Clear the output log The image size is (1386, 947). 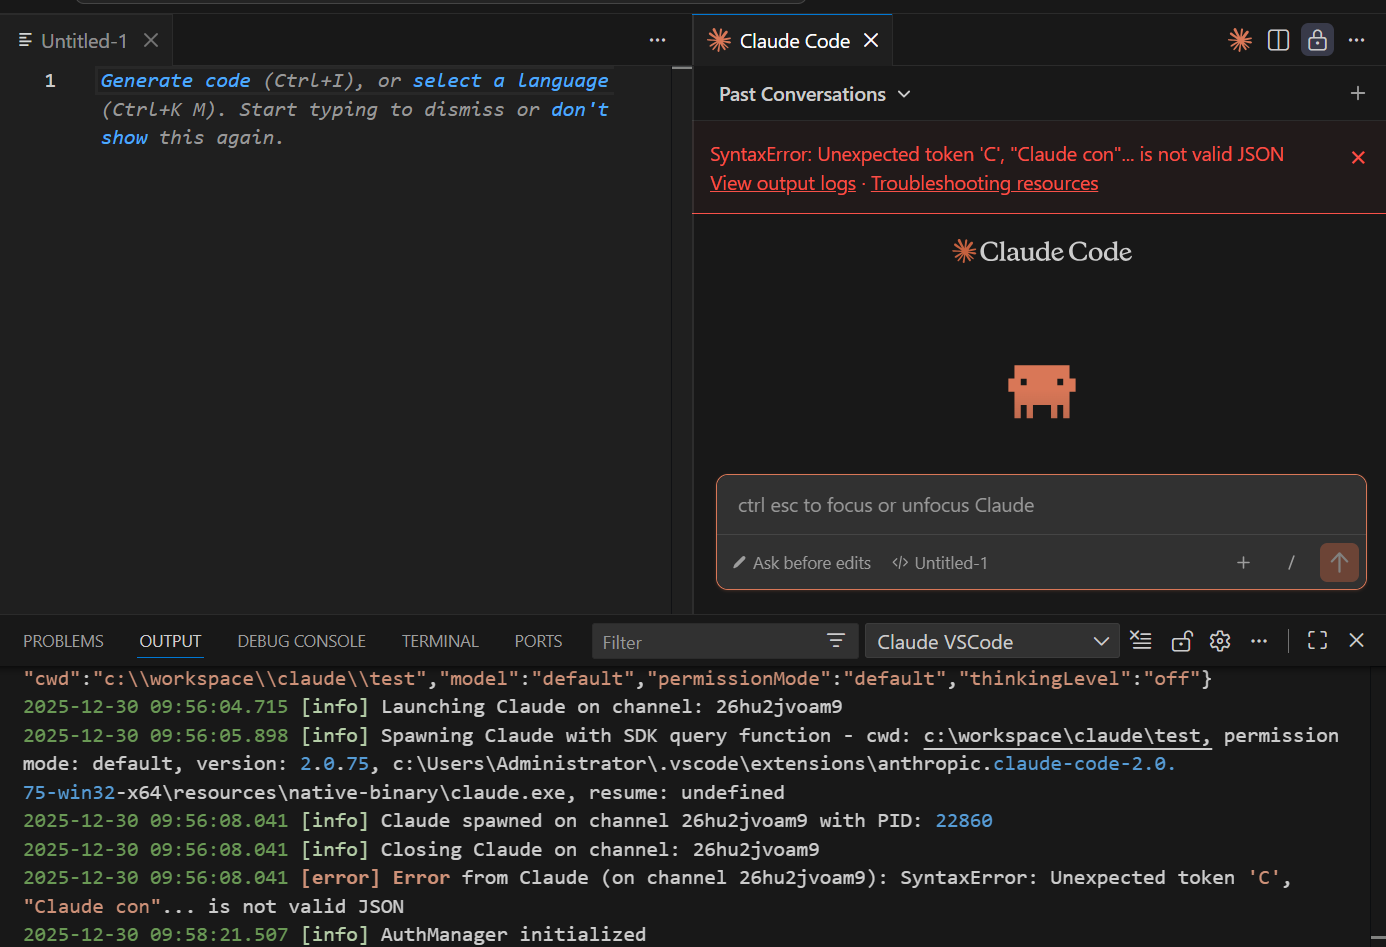pos(1141,640)
